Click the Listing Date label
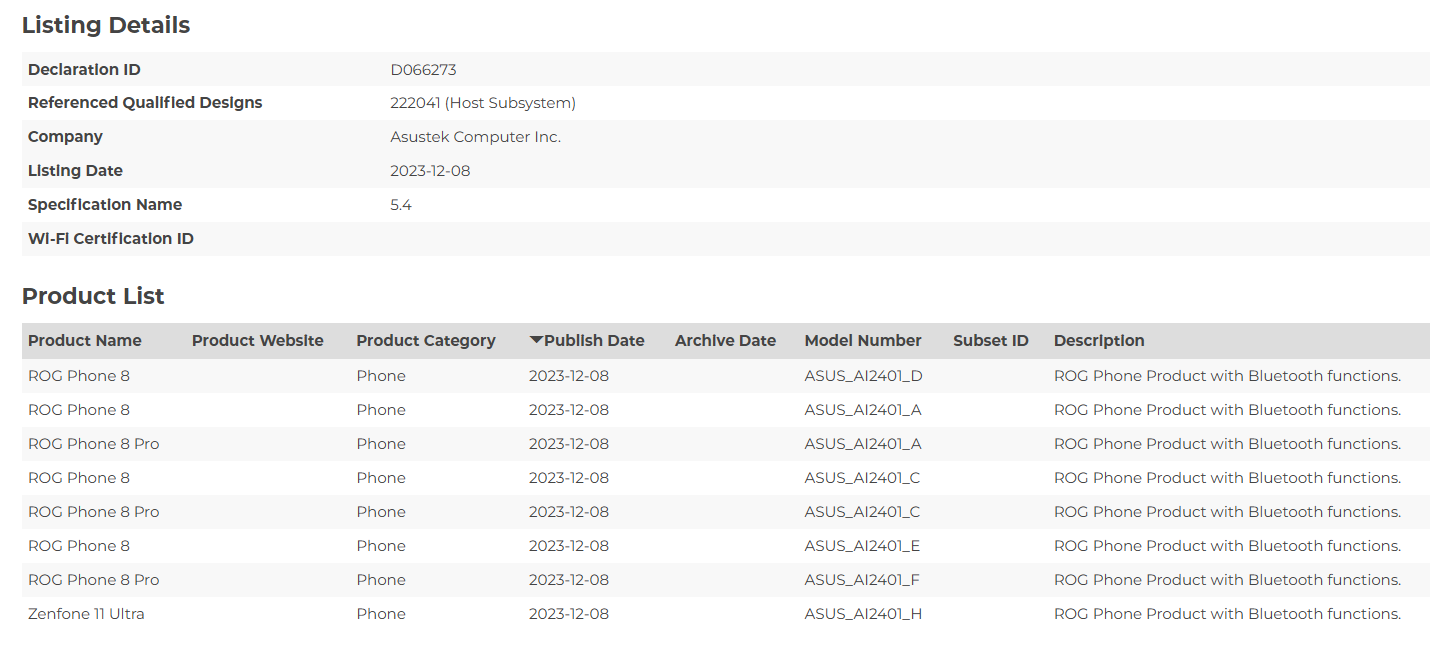 tap(75, 171)
